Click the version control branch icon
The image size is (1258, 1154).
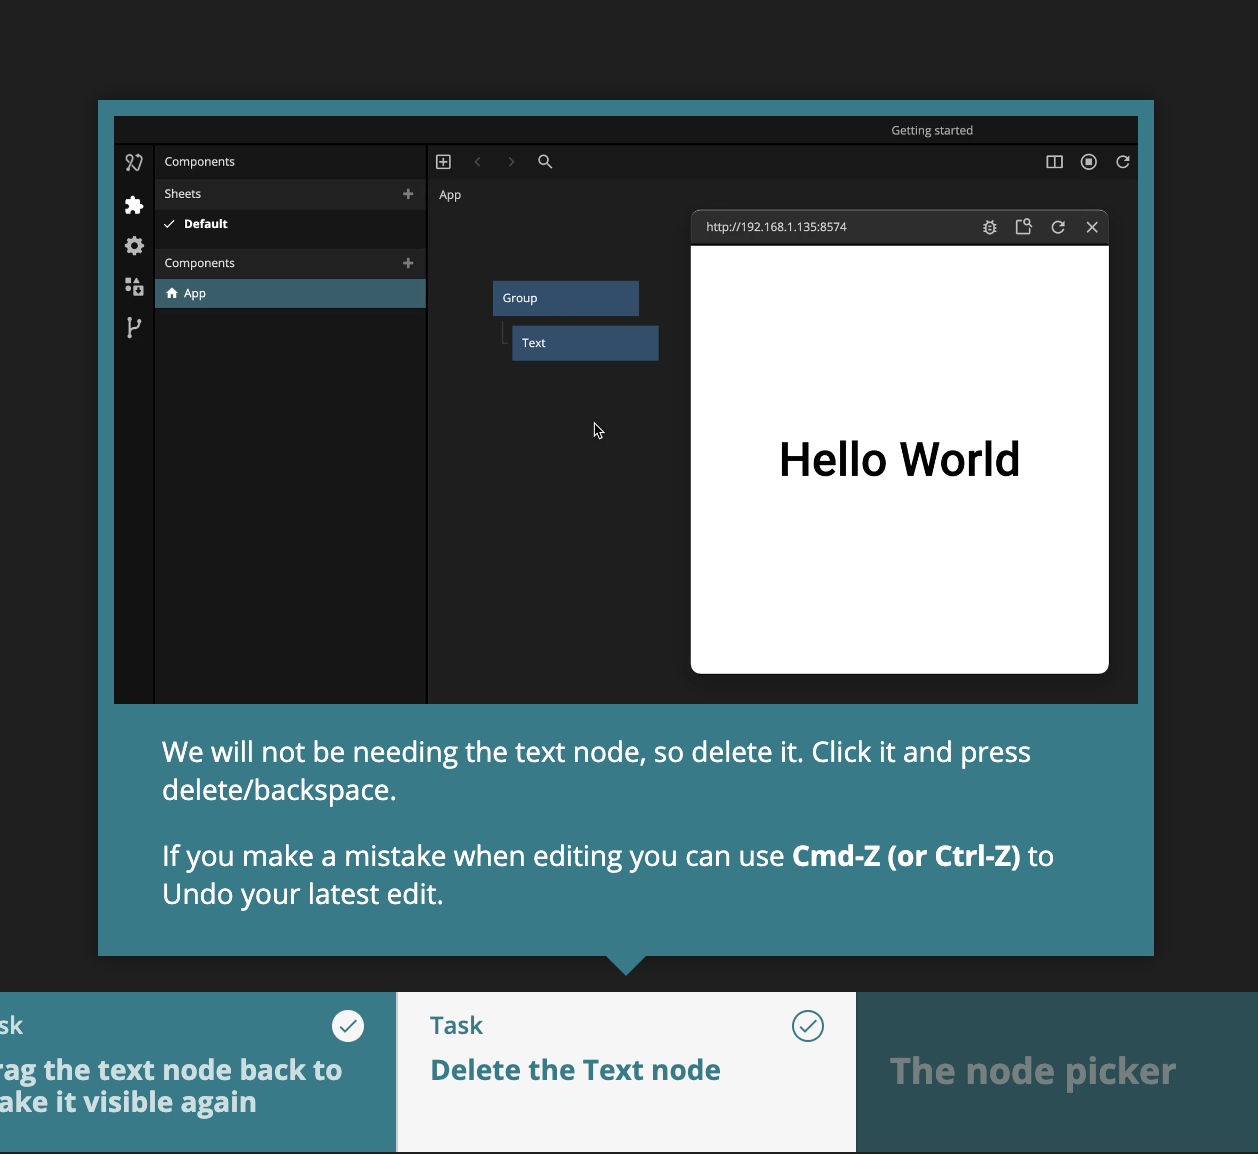coord(134,328)
